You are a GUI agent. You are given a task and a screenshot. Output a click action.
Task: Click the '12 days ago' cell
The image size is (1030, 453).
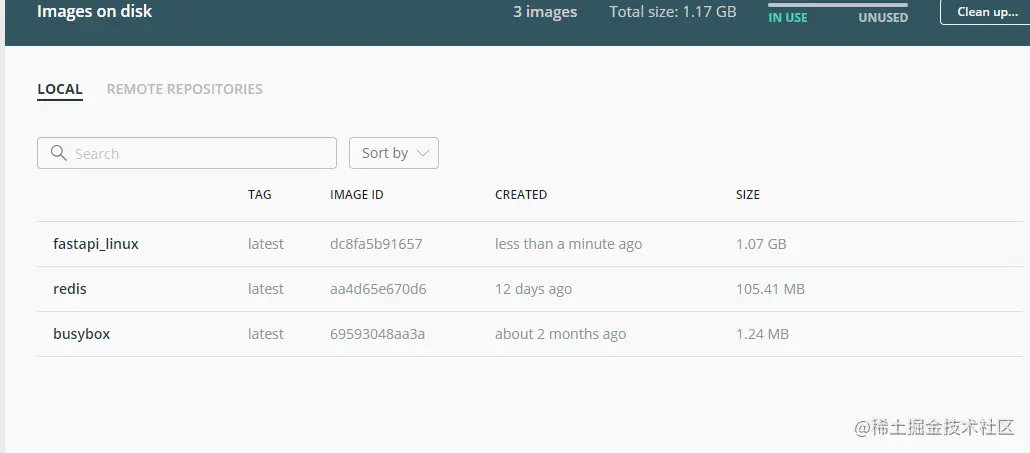tap(533, 289)
